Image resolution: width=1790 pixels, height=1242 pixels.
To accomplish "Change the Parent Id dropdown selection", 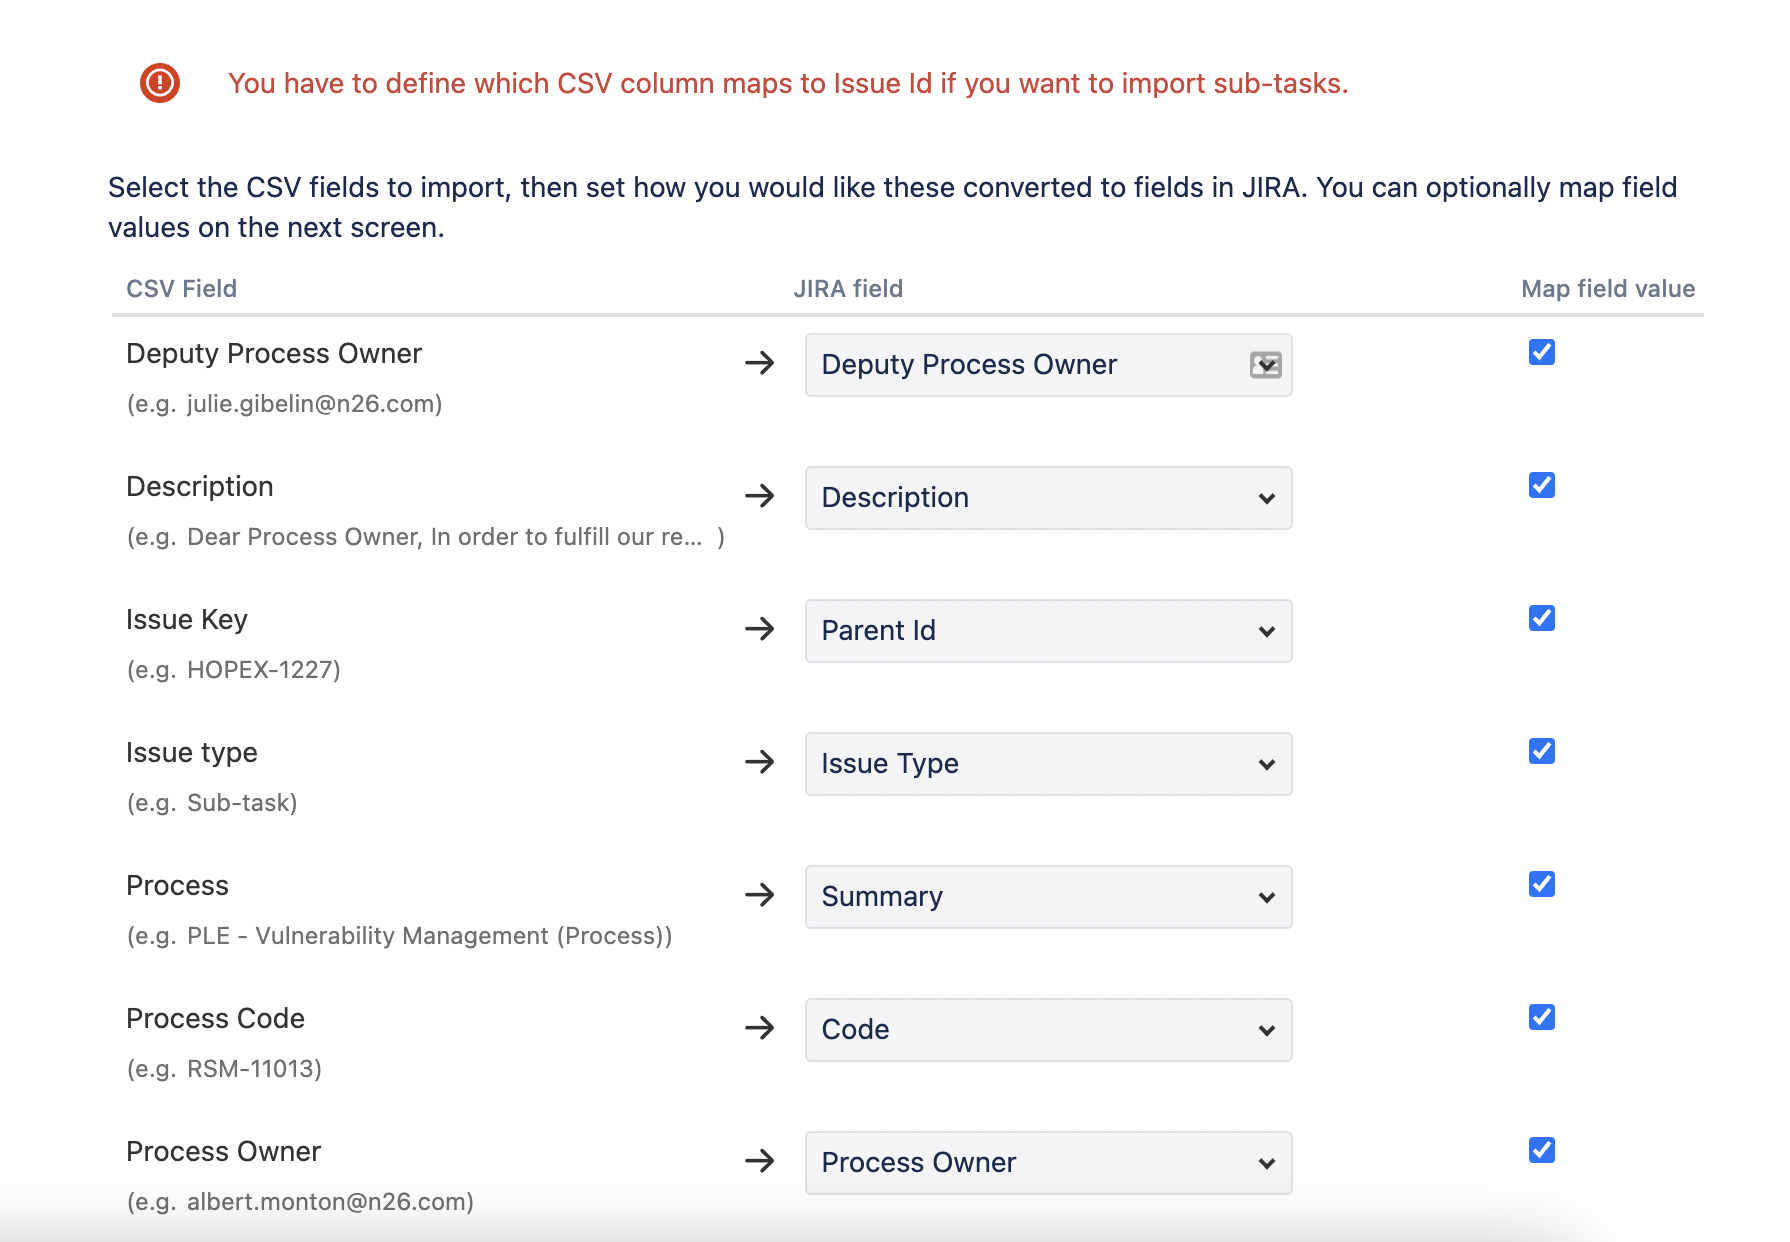I will (x=1047, y=630).
